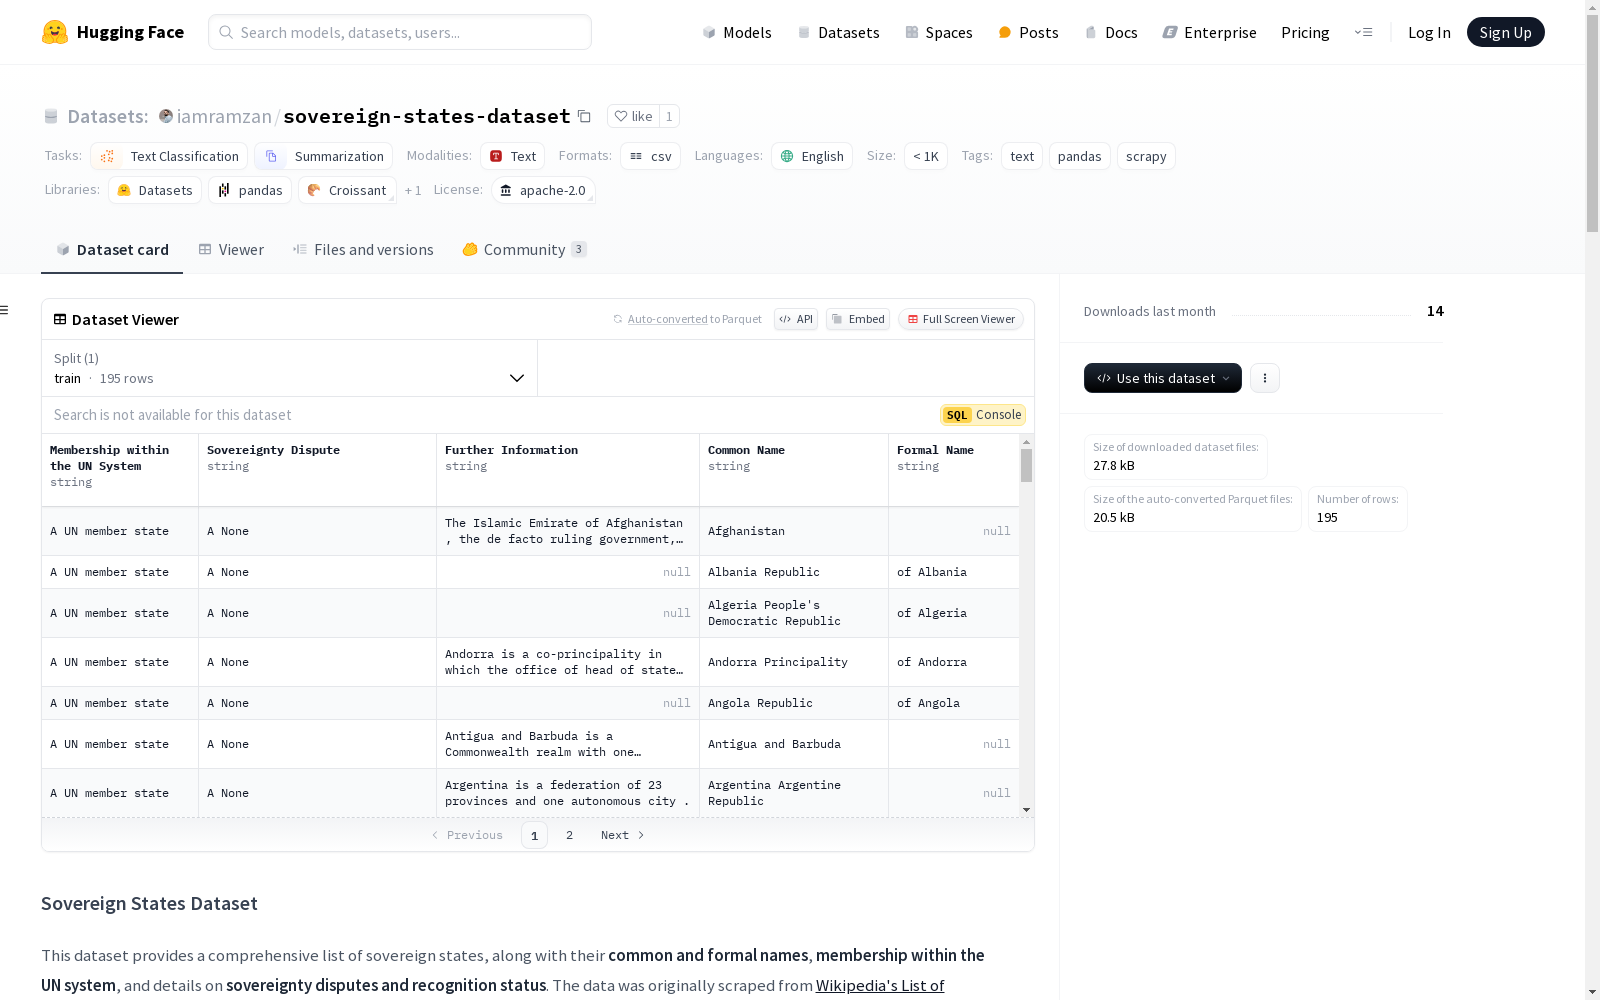The width and height of the screenshot is (1600, 1000).
Task: Open the Croissant library dropdown
Action: (x=347, y=190)
